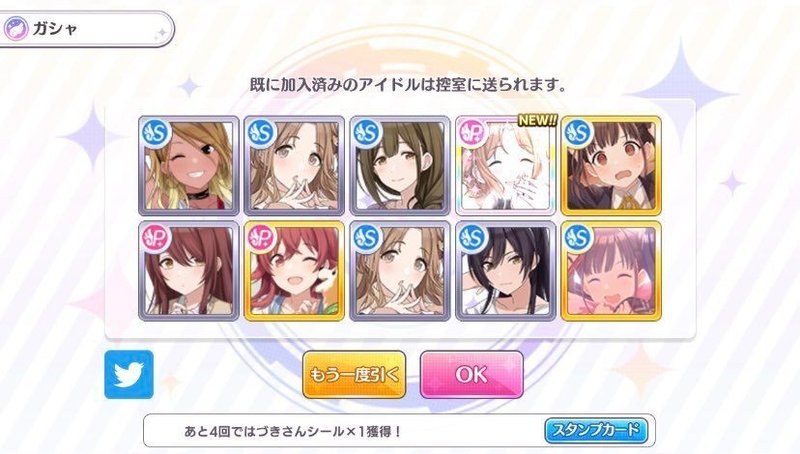Open the gold-framed laughing idol with pink headphones

[x=611, y=271]
